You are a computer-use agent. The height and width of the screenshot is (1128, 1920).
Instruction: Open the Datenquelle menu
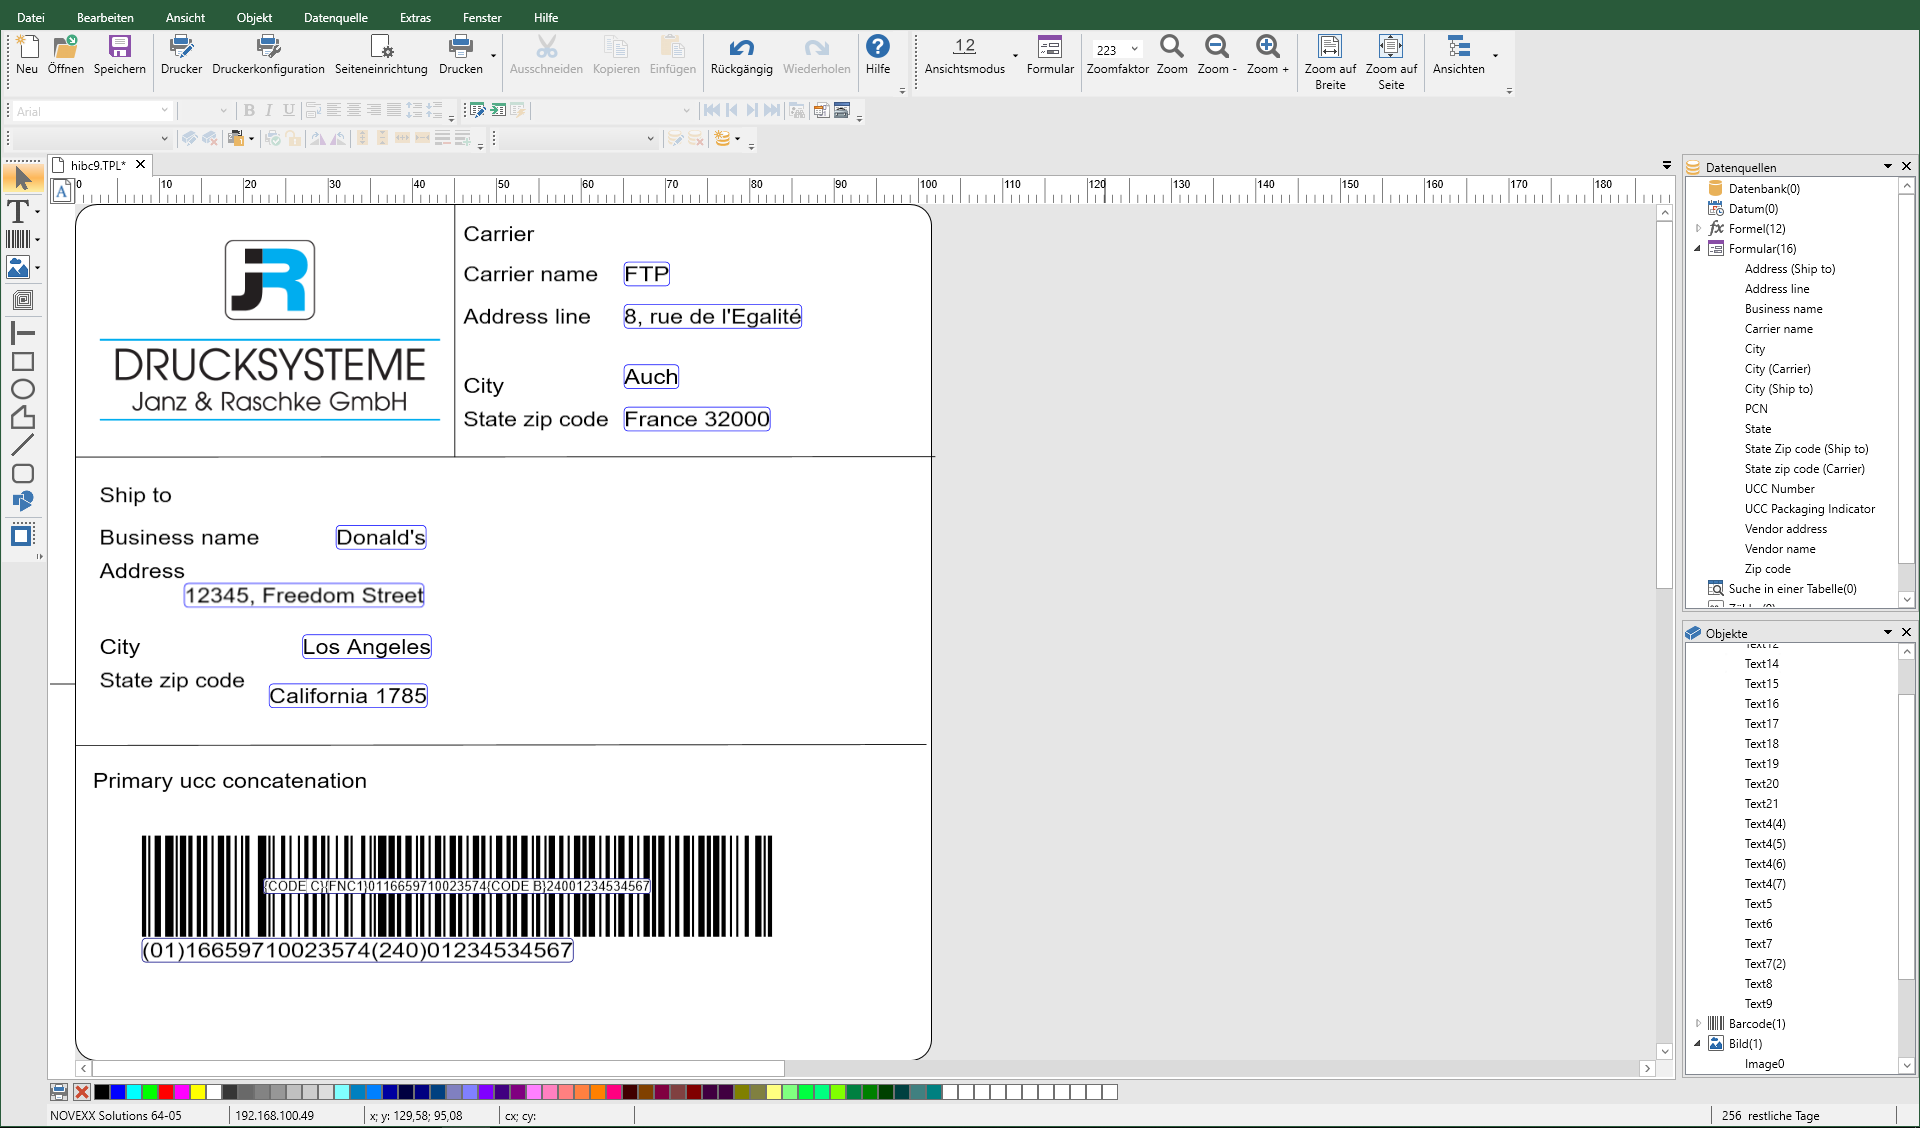[x=335, y=17]
